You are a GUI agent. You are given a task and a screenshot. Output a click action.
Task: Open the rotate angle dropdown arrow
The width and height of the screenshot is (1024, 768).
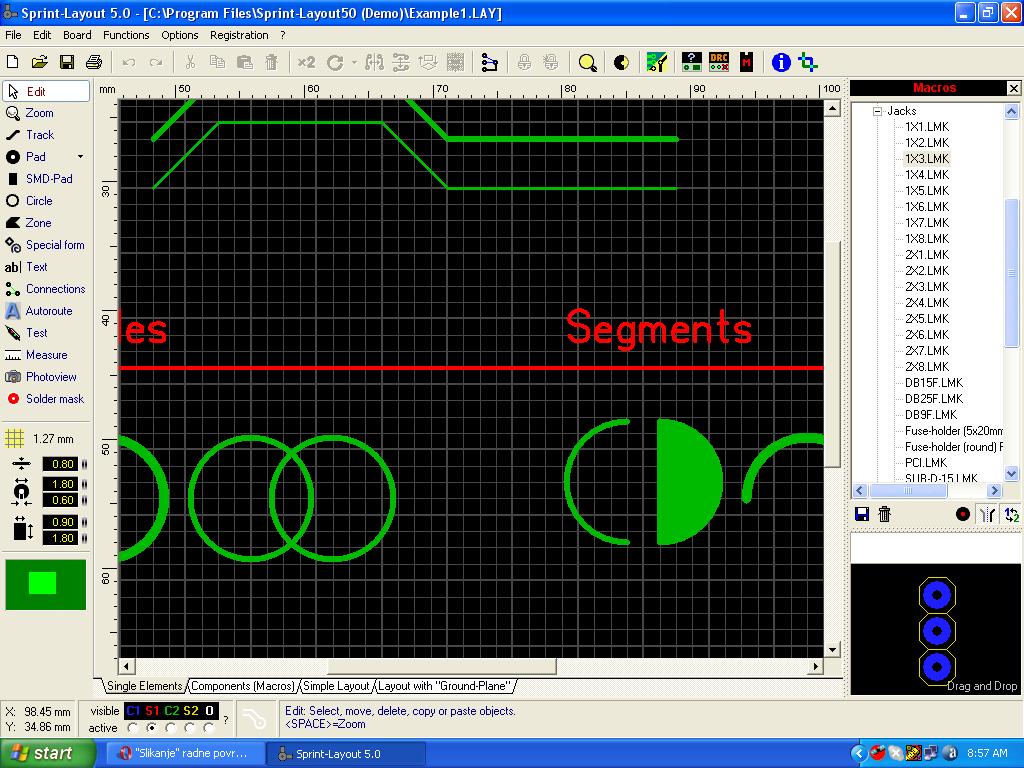pos(354,62)
